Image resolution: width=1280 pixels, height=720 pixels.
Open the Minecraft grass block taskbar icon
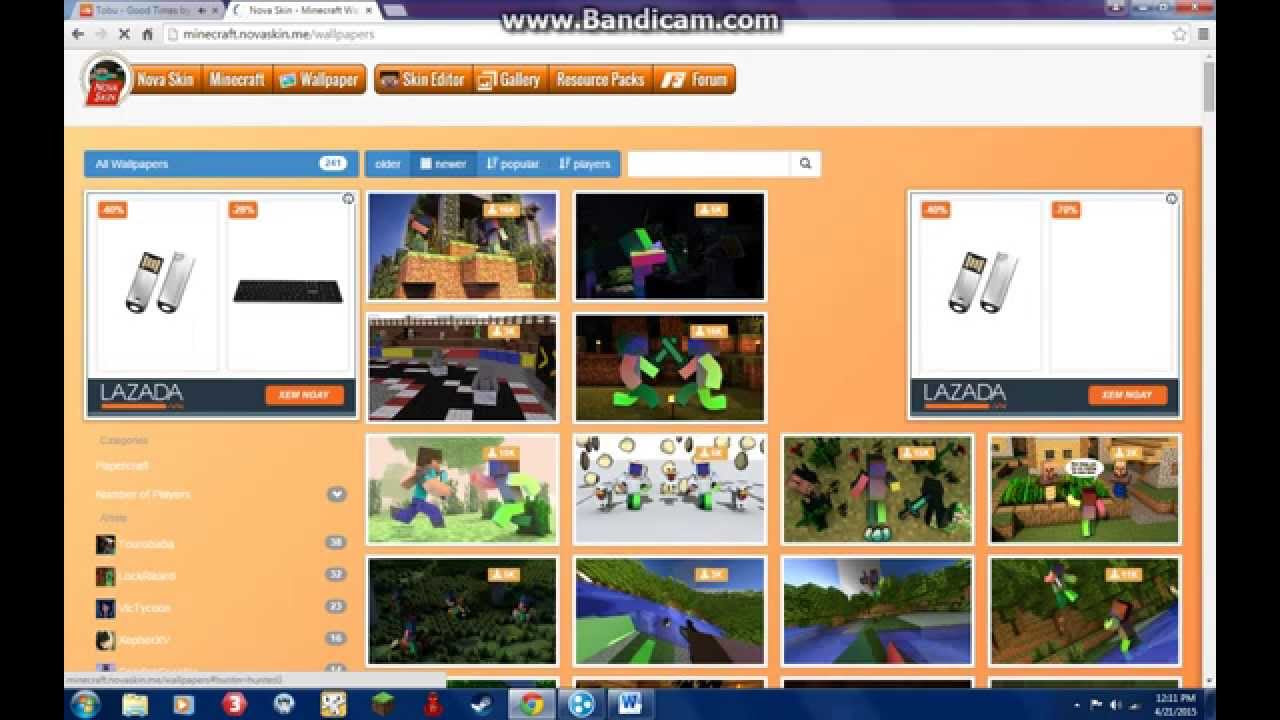click(x=383, y=704)
